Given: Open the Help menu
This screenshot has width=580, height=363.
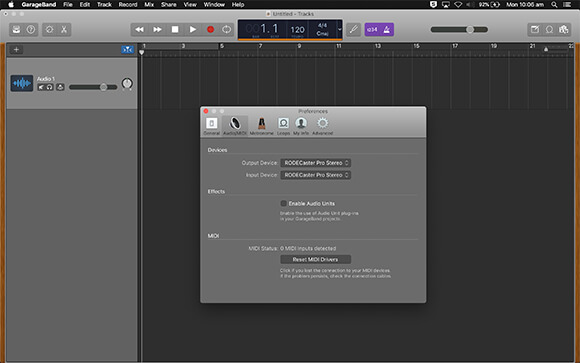Looking at the screenshot, I should tap(238, 4).
